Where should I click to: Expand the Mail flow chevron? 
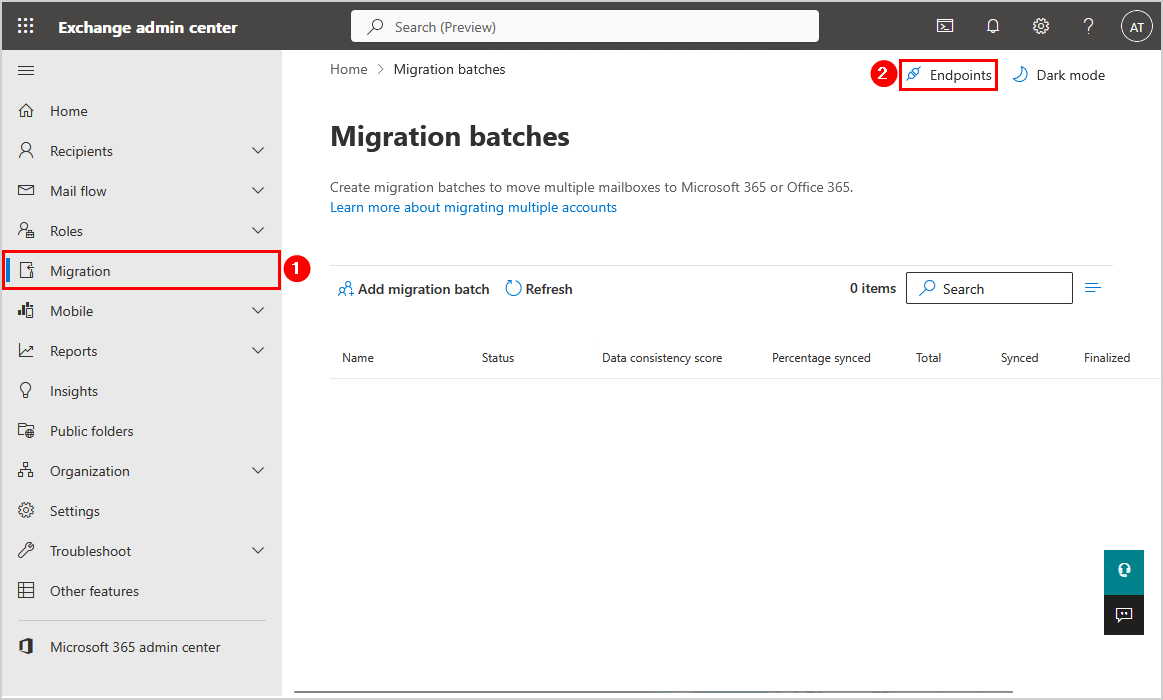click(x=258, y=191)
